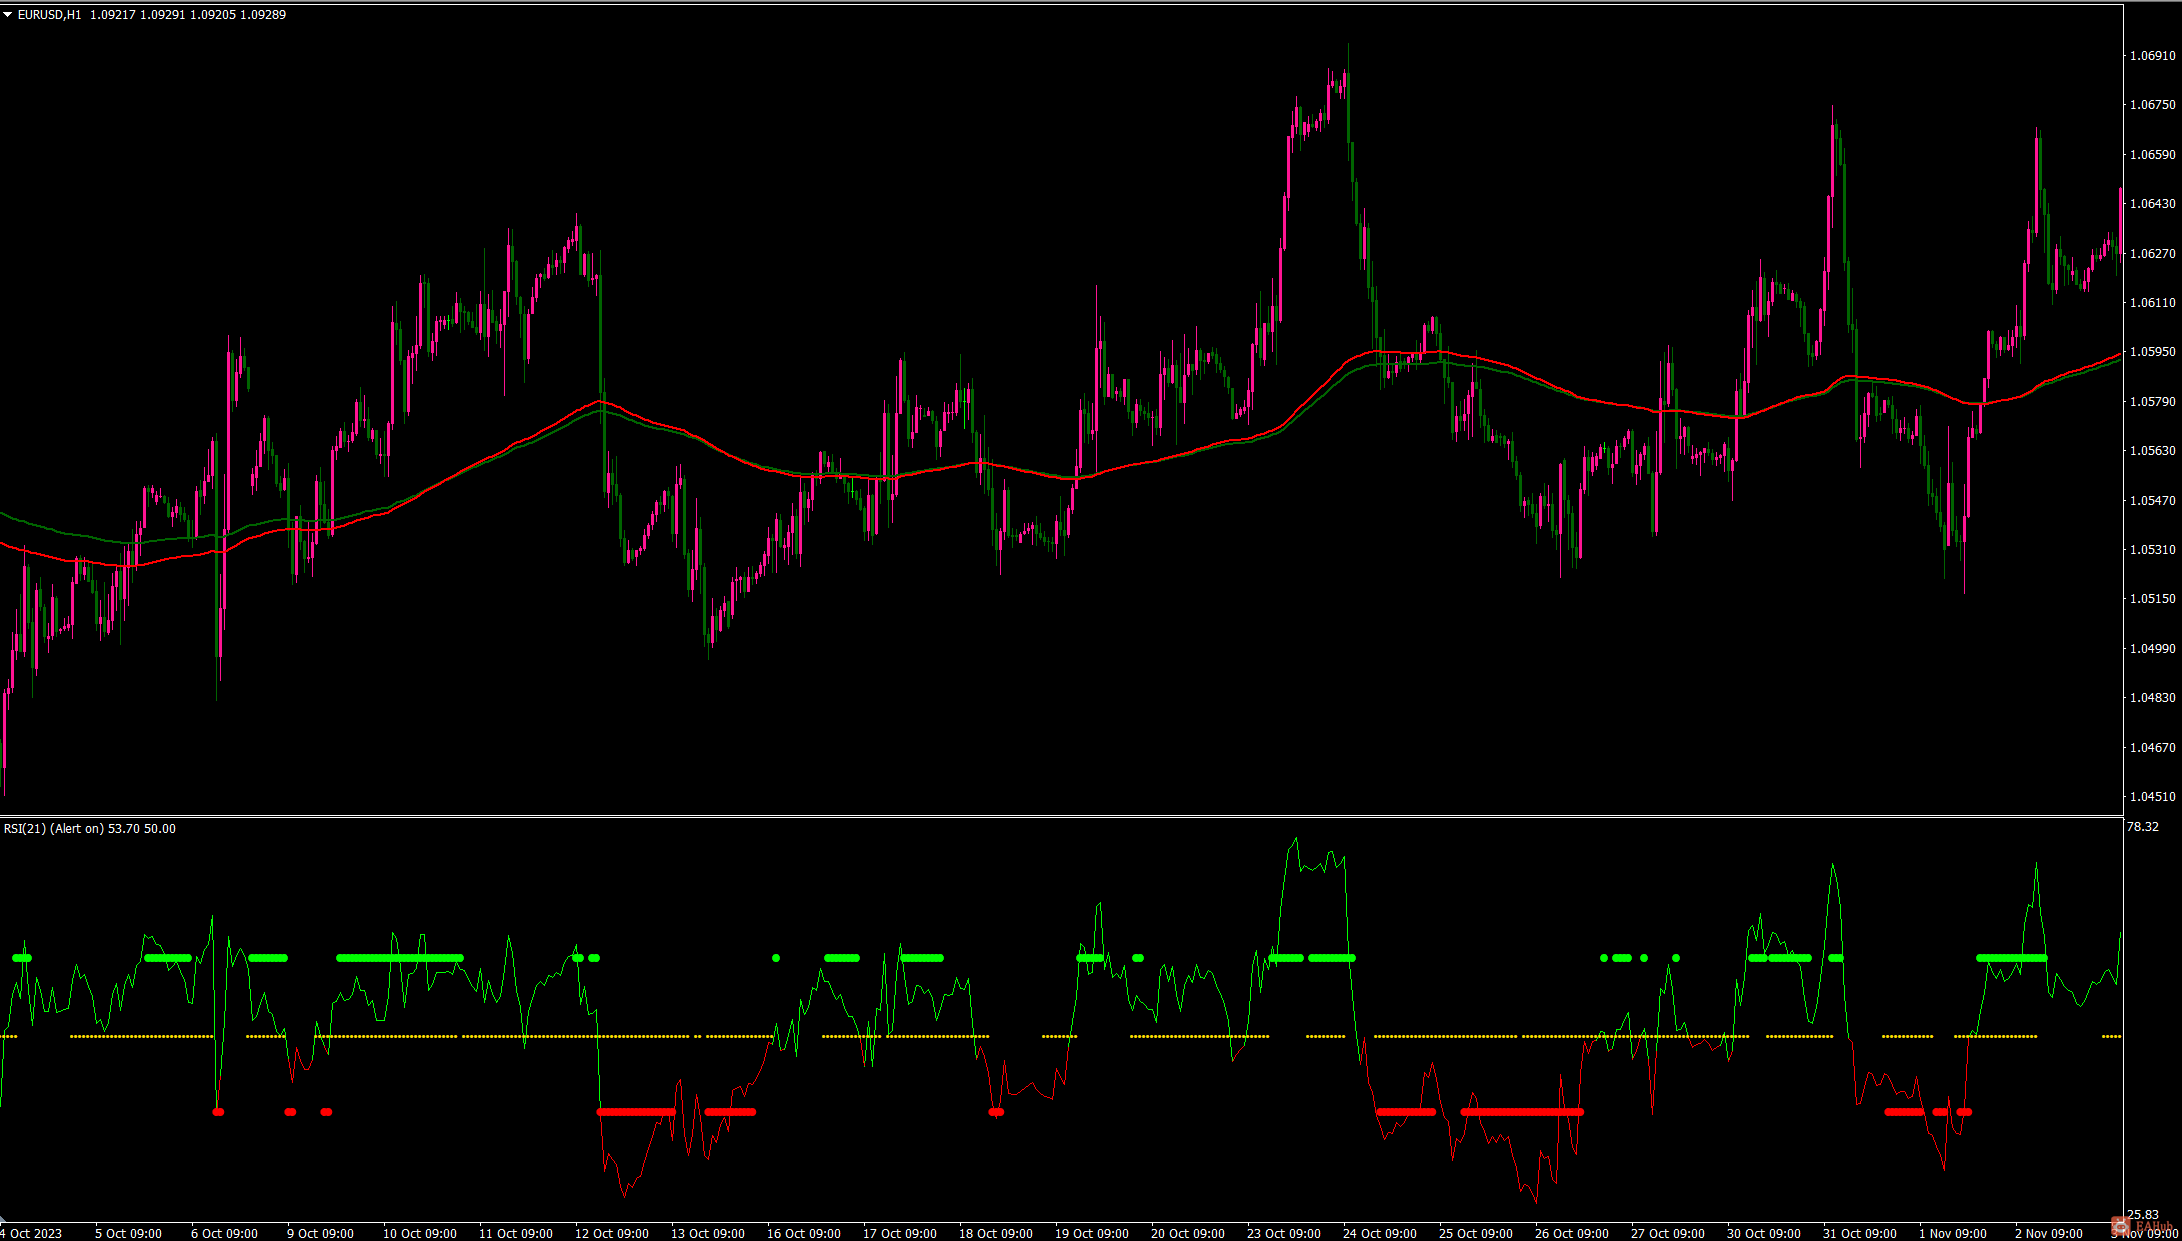Click the 1.04510 price axis label
The image size is (2182, 1241).
pyautogui.click(x=2152, y=797)
